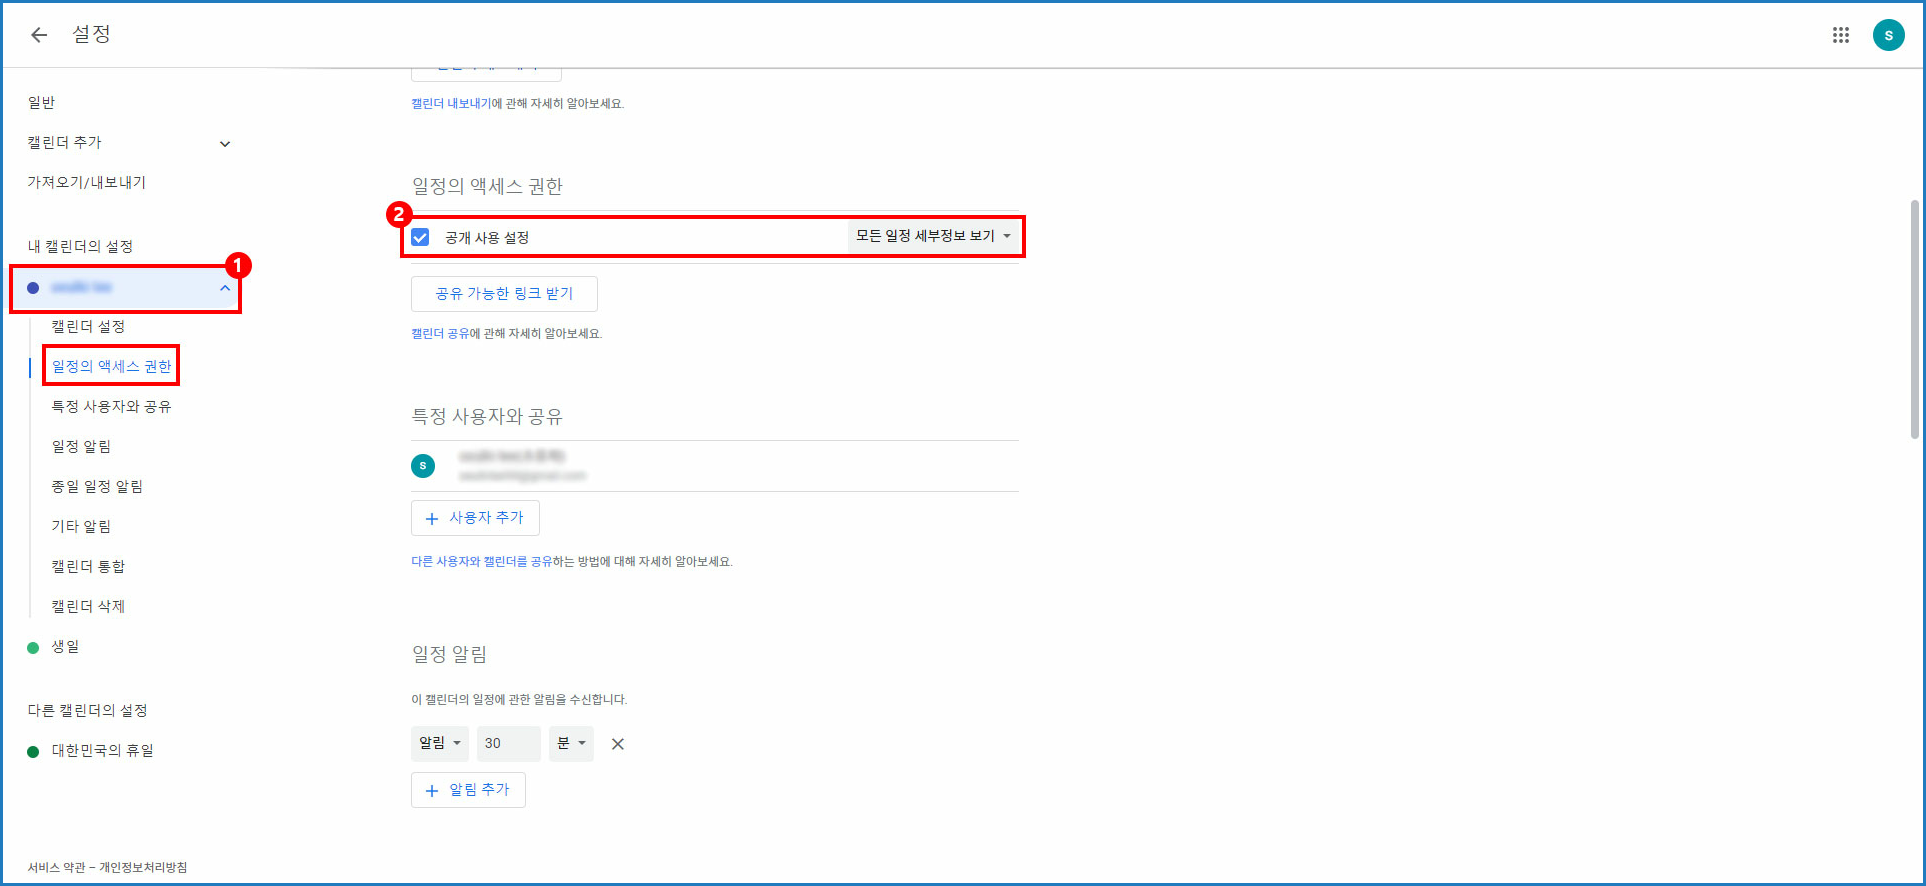This screenshot has height=886, width=1926.
Task: Open the 알림 type dropdown
Action: pyautogui.click(x=439, y=743)
